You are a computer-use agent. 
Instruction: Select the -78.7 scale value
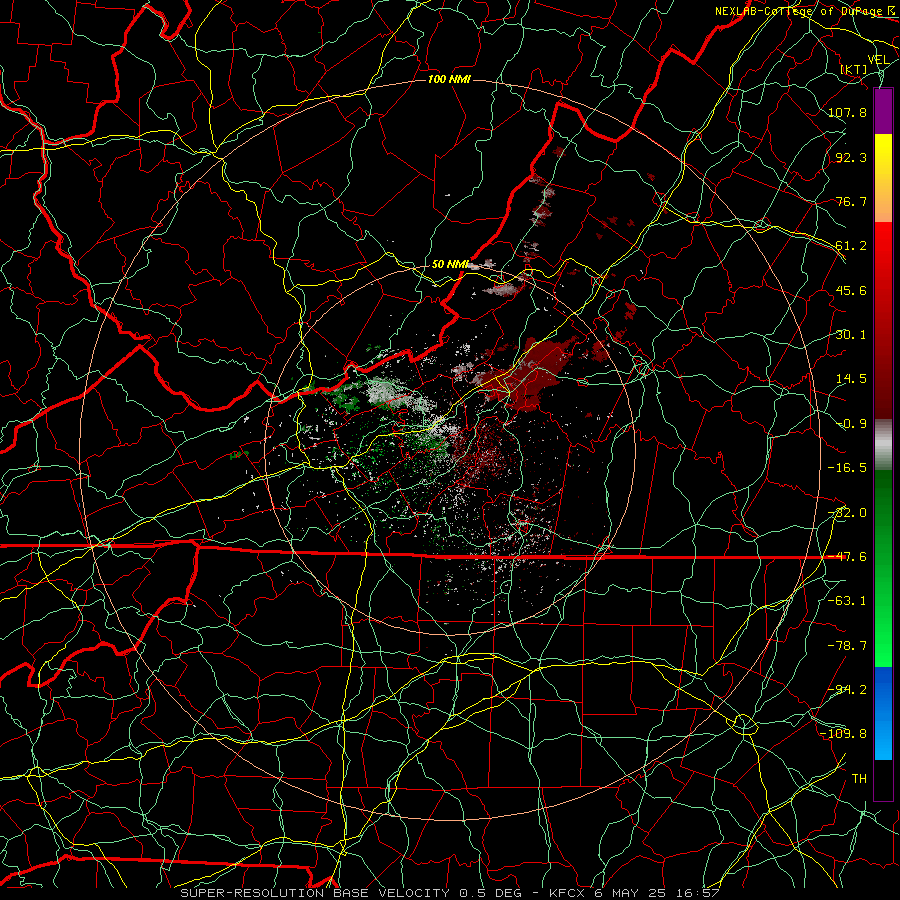tap(847, 646)
